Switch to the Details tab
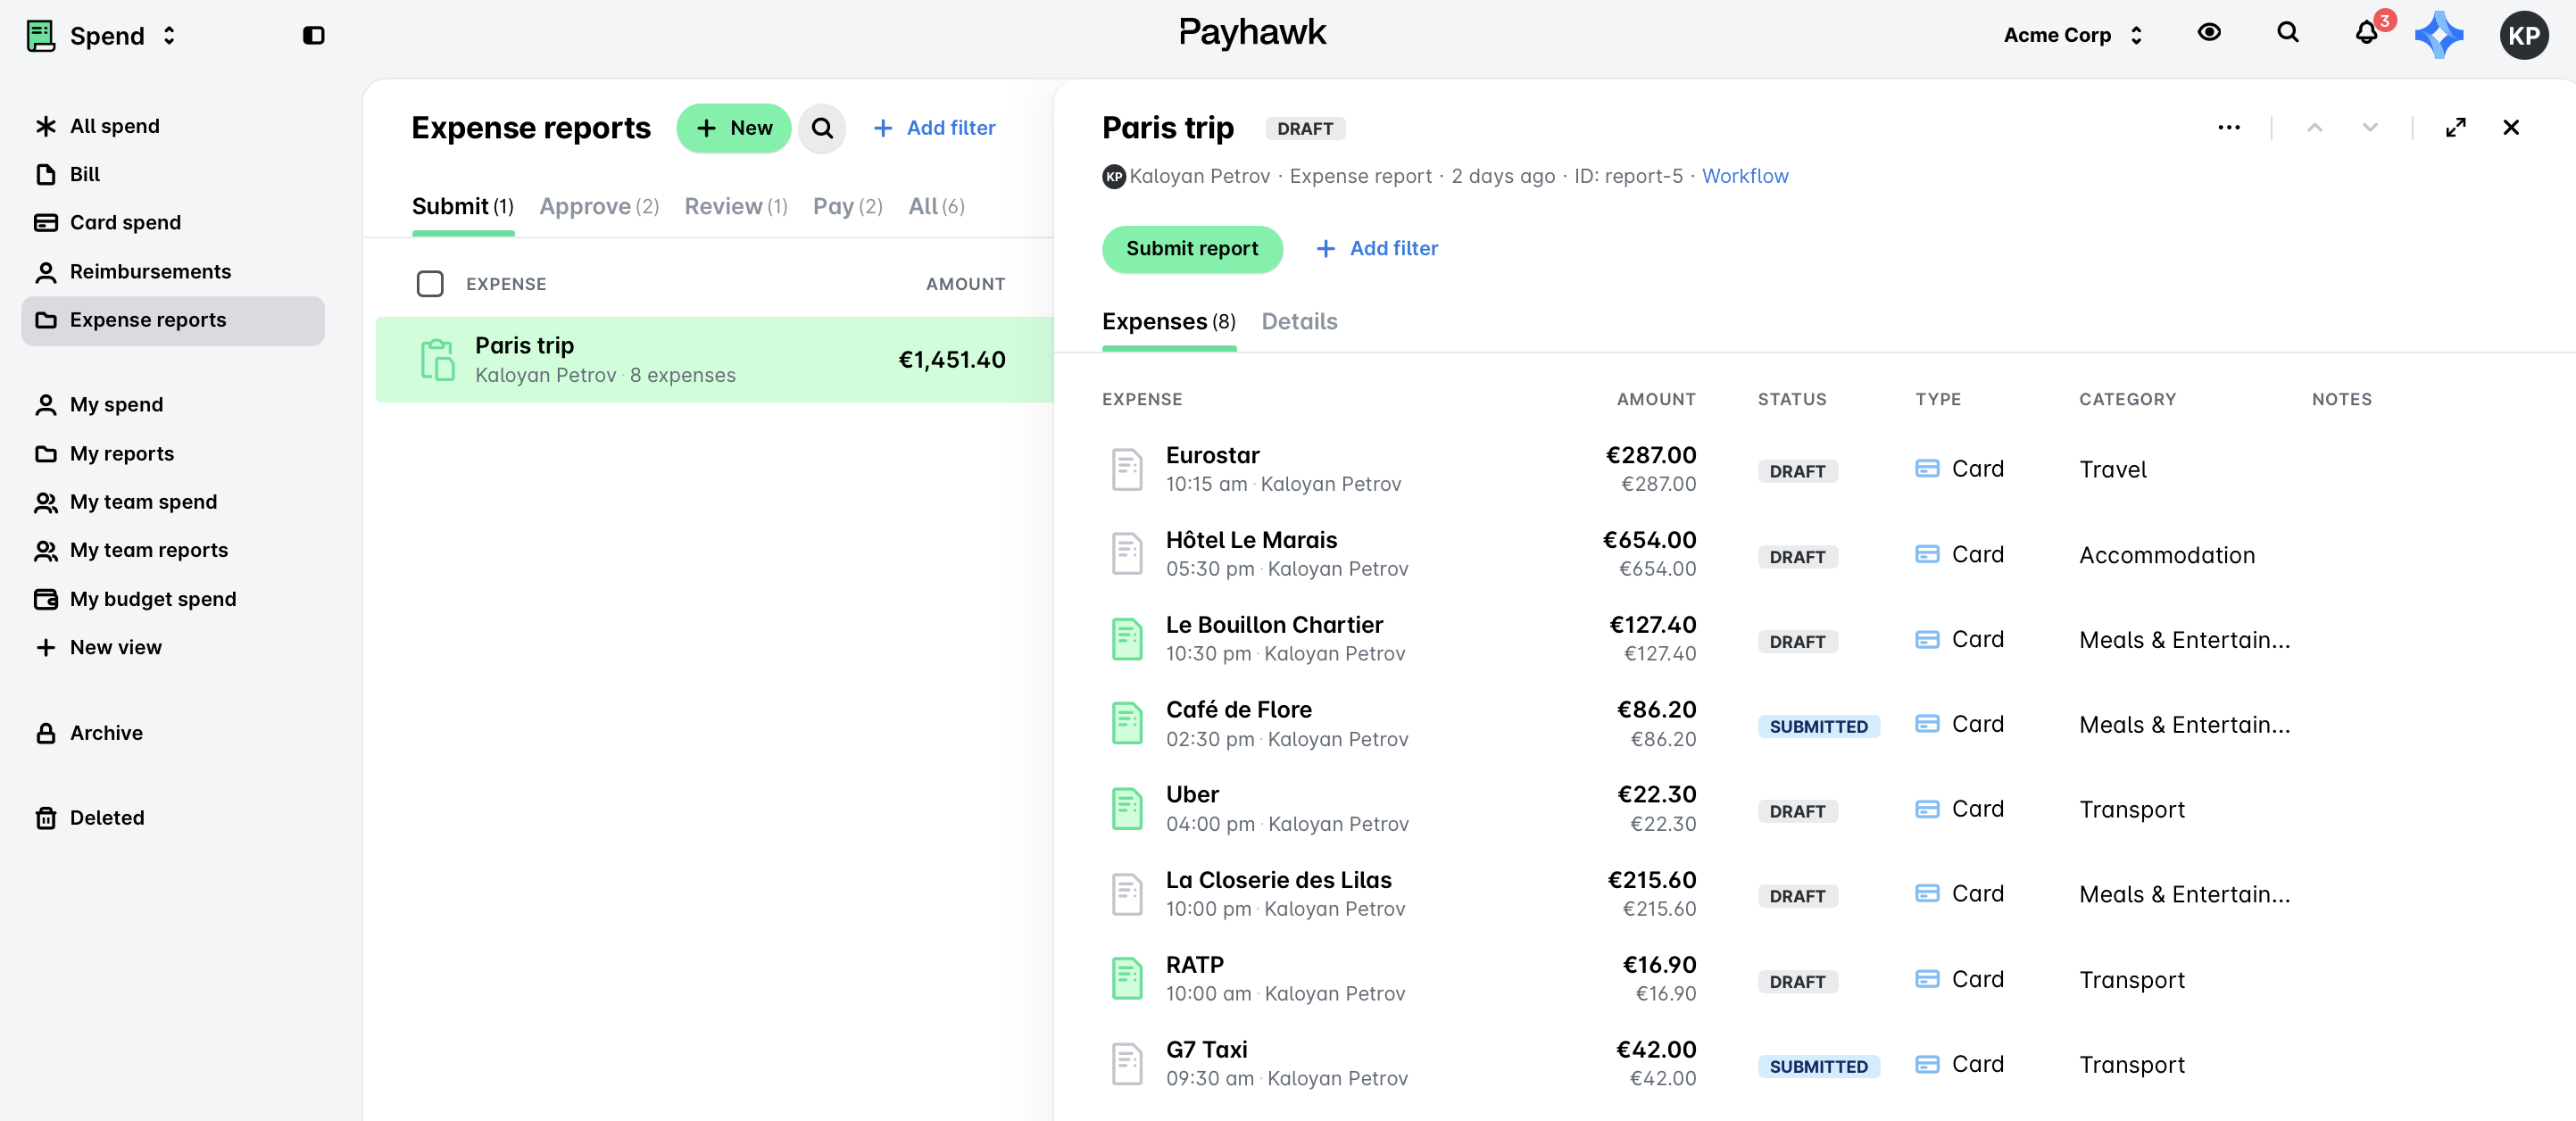Viewport: 2576px width, 1121px height. pos(1299,321)
